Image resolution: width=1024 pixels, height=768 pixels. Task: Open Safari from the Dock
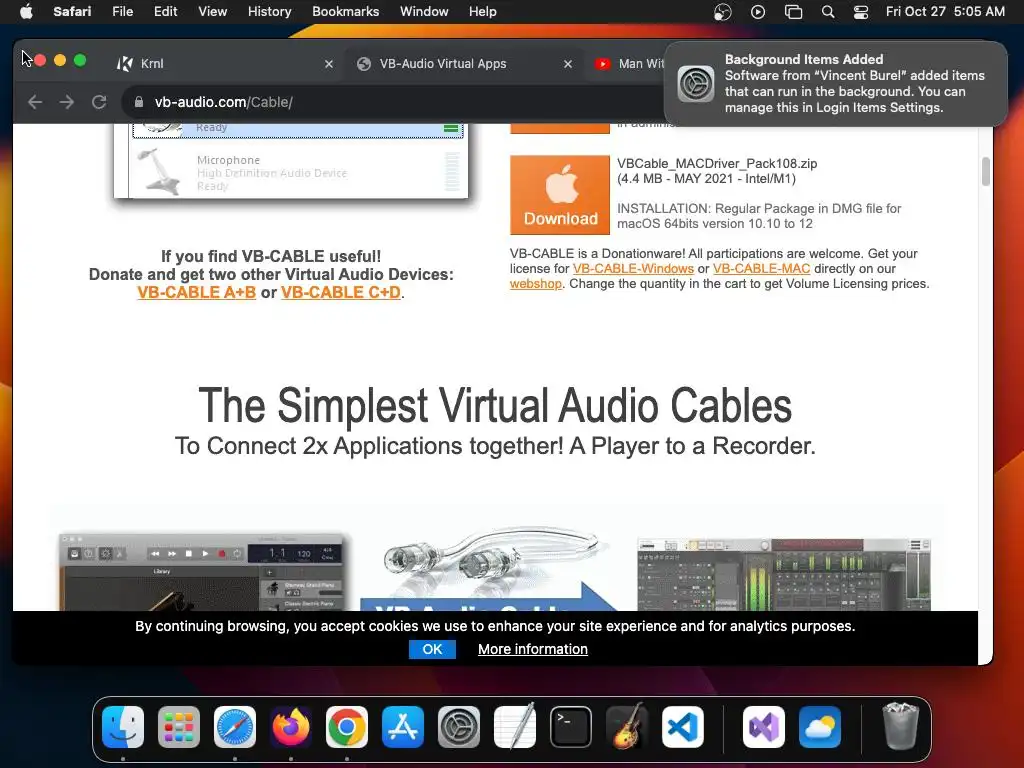point(235,727)
